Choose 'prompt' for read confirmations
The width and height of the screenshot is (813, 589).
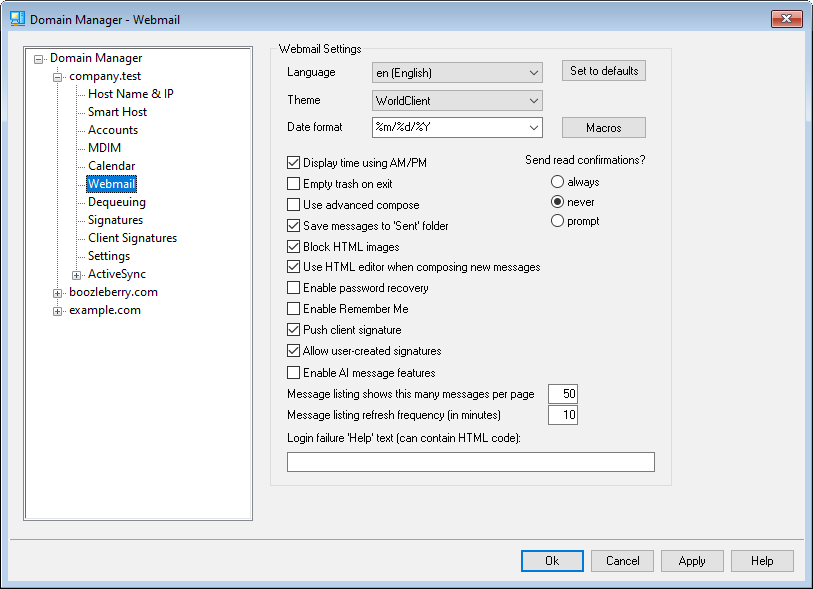557,221
